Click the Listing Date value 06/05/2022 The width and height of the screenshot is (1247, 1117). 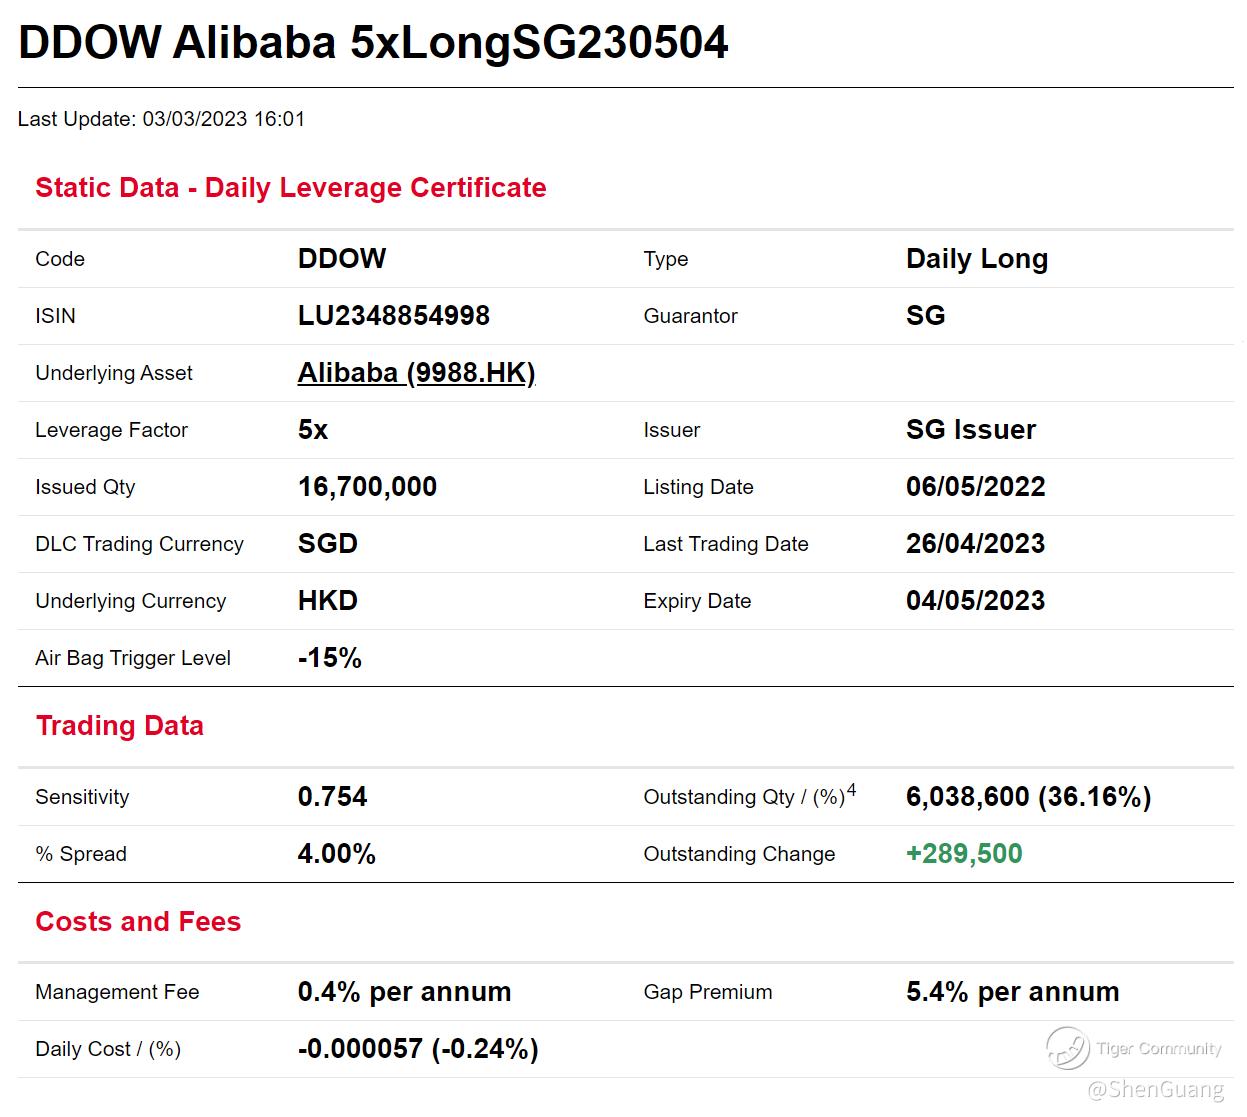pyautogui.click(x=975, y=487)
